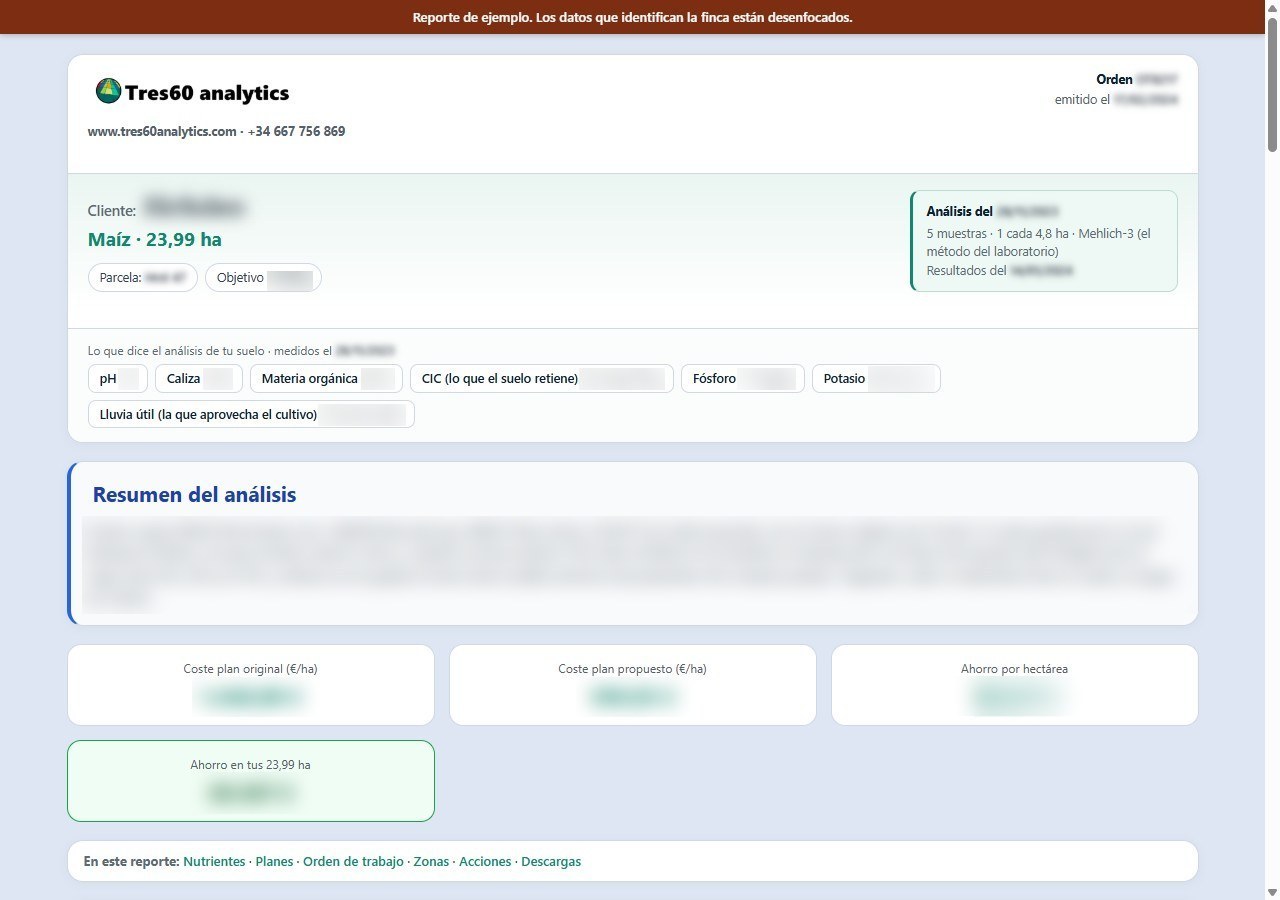Viewport: 1280px width, 900px height.
Task: Navigate to the Acciones section
Action: coord(485,861)
